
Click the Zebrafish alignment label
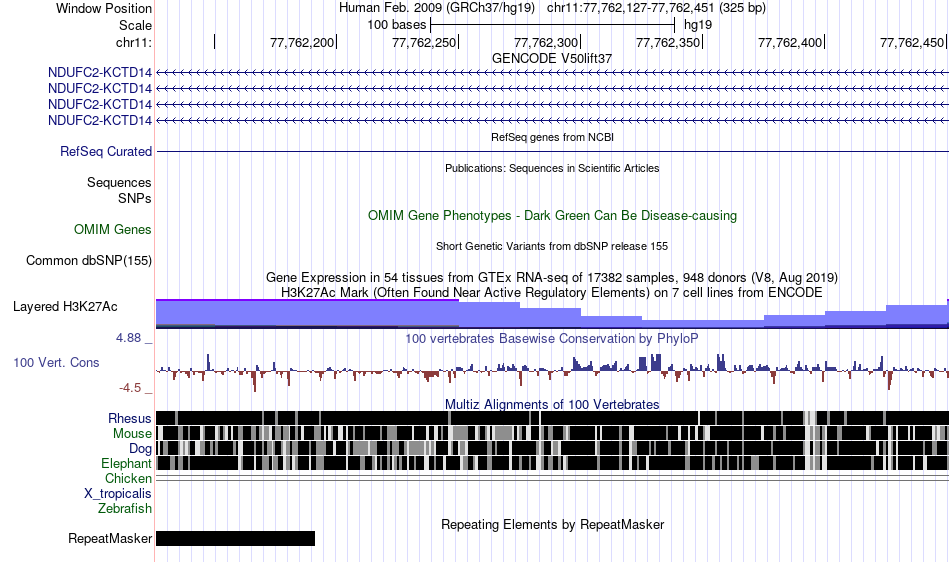pos(125,509)
